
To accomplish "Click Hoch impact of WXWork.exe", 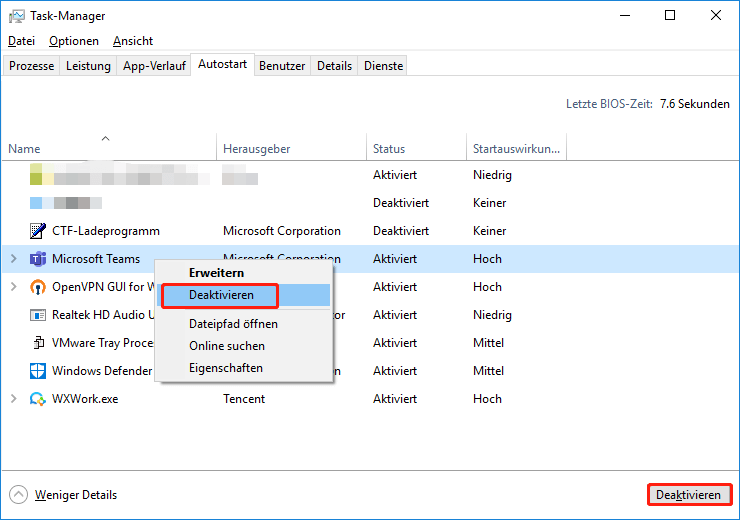I will point(487,399).
